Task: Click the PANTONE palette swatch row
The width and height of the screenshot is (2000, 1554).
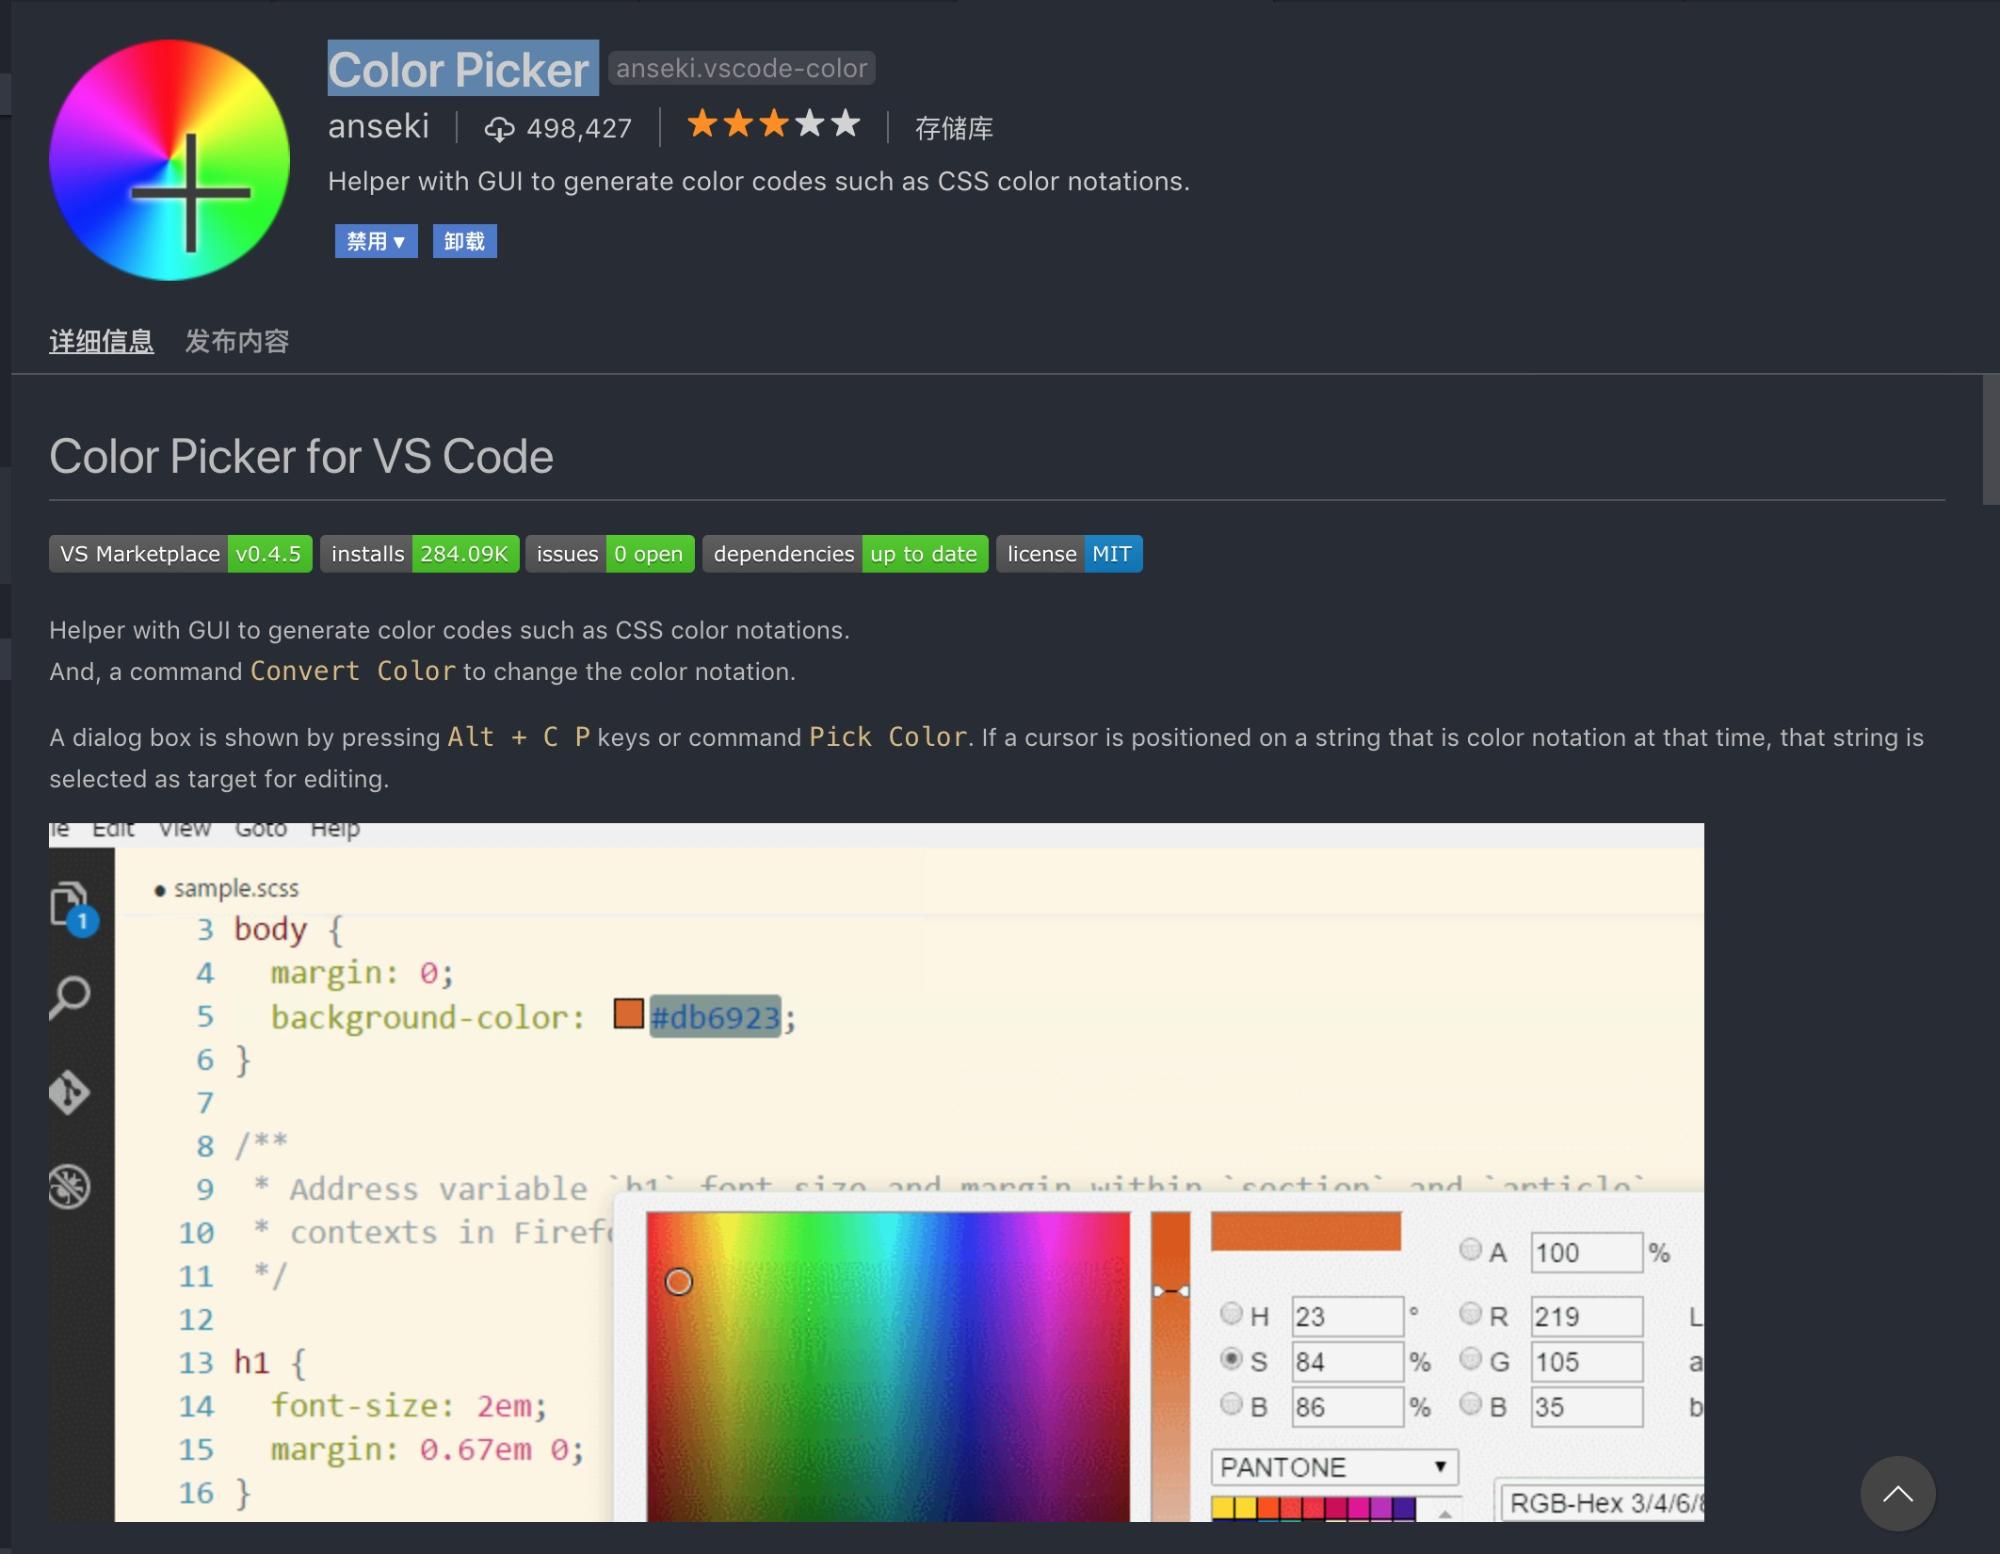Action: click(x=1313, y=1508)
